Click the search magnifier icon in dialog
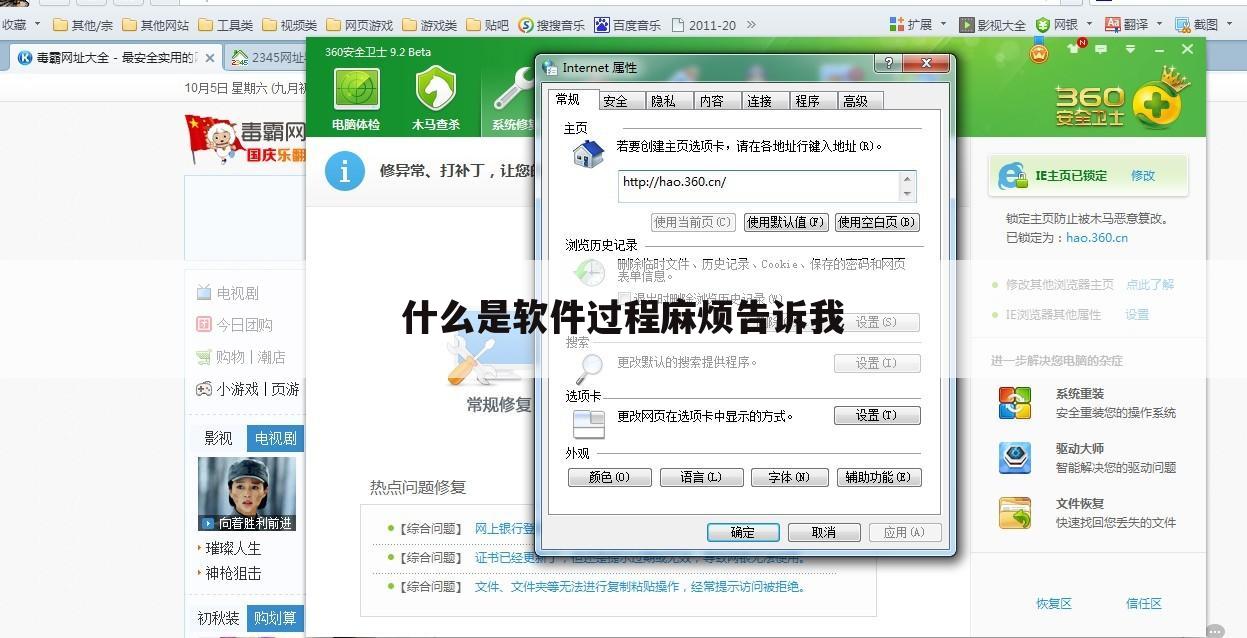This screenshot has width=1247, height=638. (x=589, y=367)
